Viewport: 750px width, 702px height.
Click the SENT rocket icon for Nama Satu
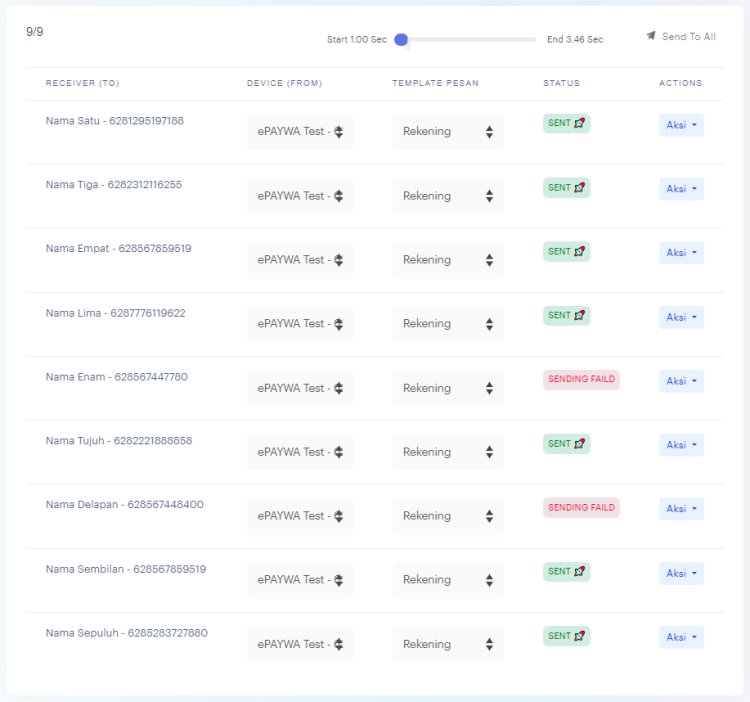click(580, 123)
